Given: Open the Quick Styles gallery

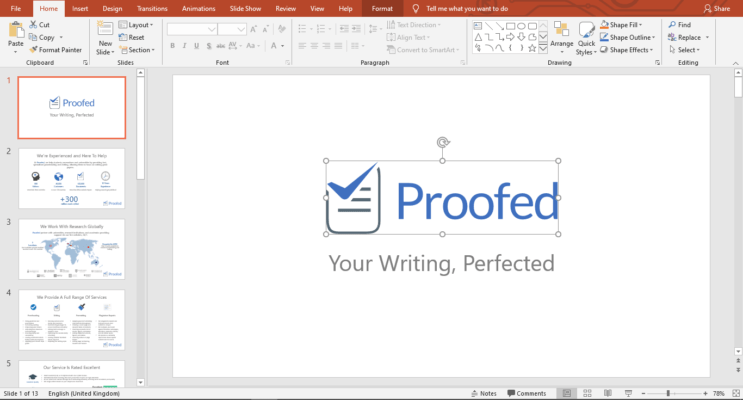Looking at the screenshot, I should click(x=586, y=38).
